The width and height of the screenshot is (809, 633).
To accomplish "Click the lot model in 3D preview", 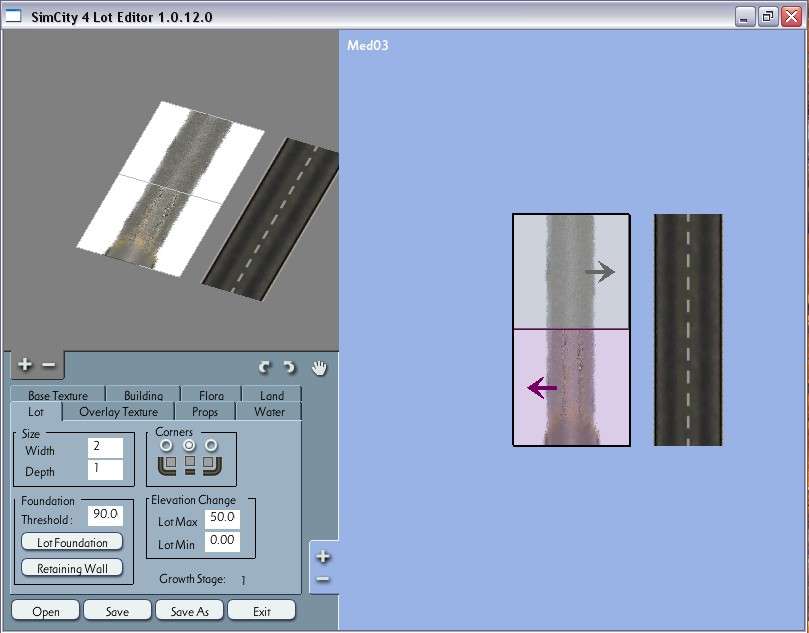I will click(170, 188).
